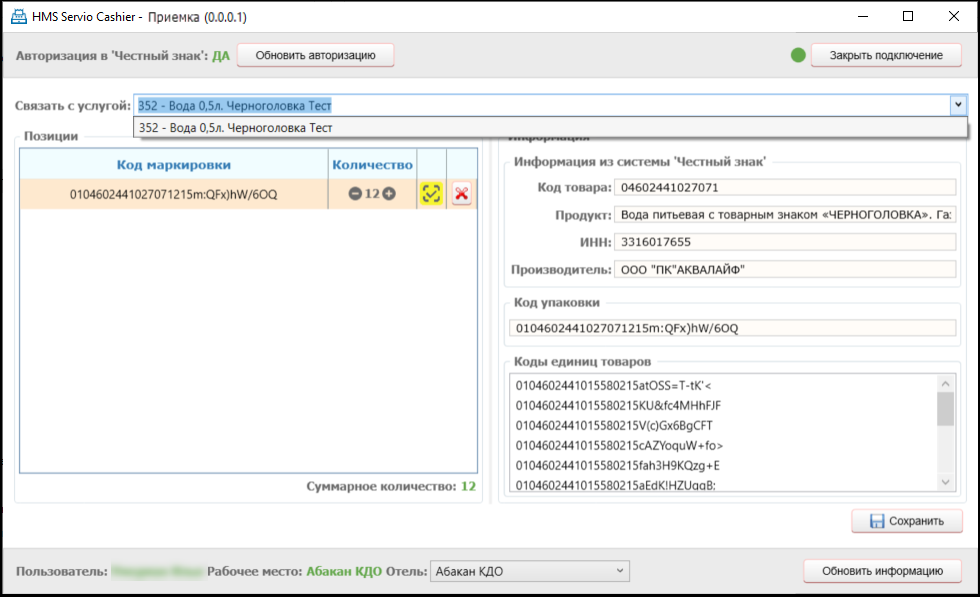Delete the marking code row with red X

point(461,194)
